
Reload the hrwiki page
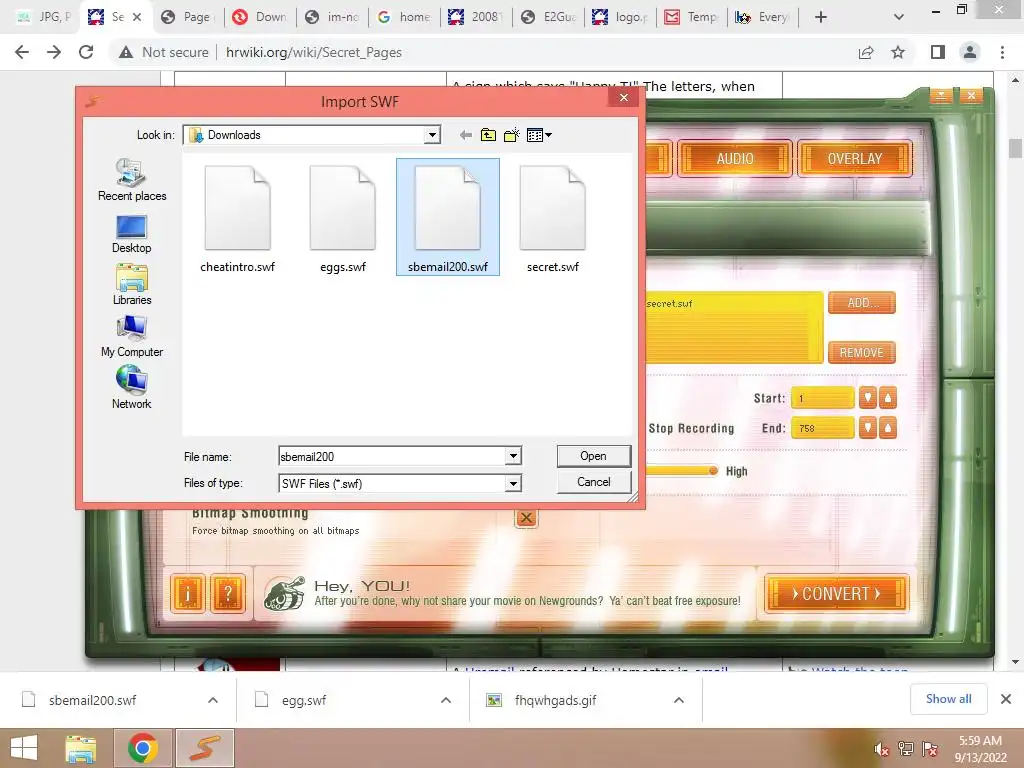point(86,52)
